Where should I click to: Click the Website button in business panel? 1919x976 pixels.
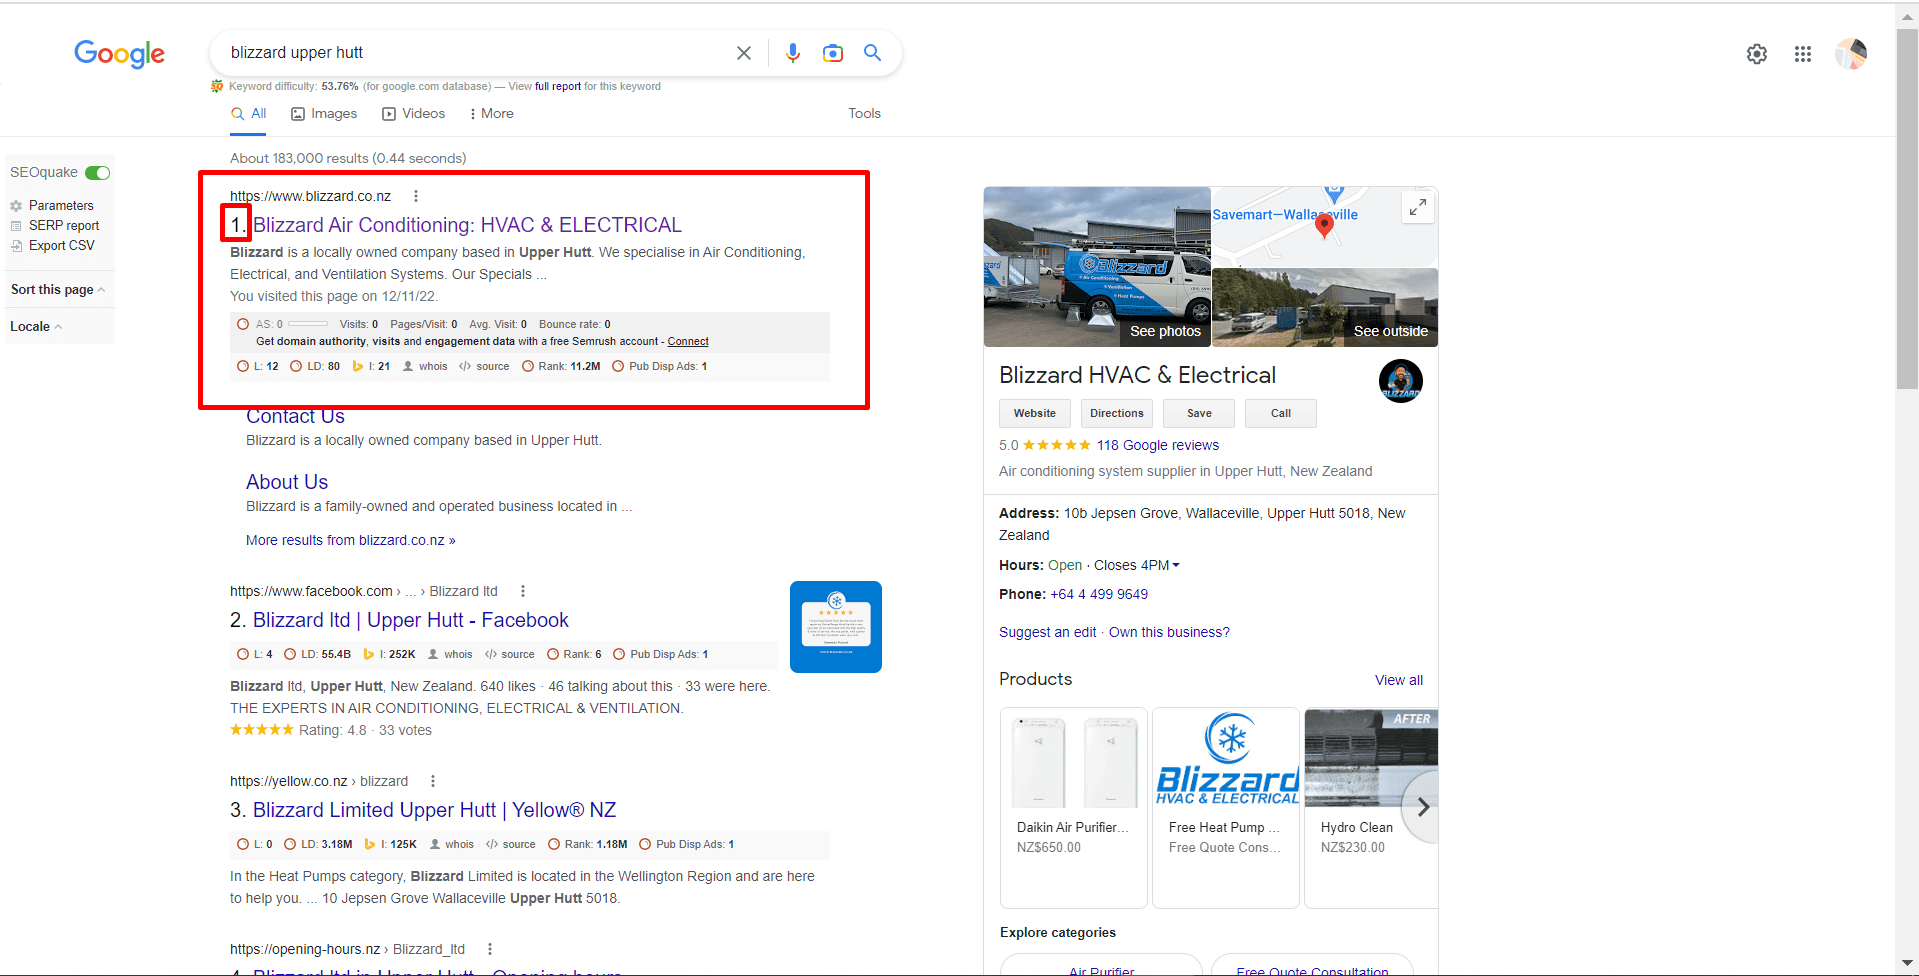(1035, 414)
